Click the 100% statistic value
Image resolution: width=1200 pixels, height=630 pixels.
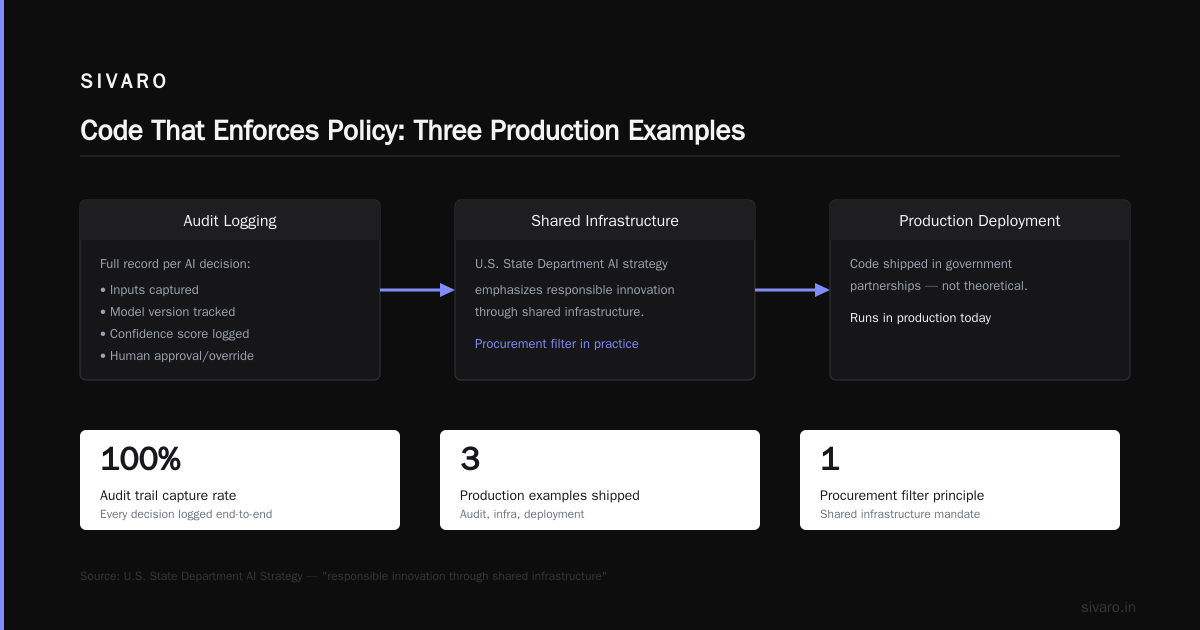click(141, 459)
